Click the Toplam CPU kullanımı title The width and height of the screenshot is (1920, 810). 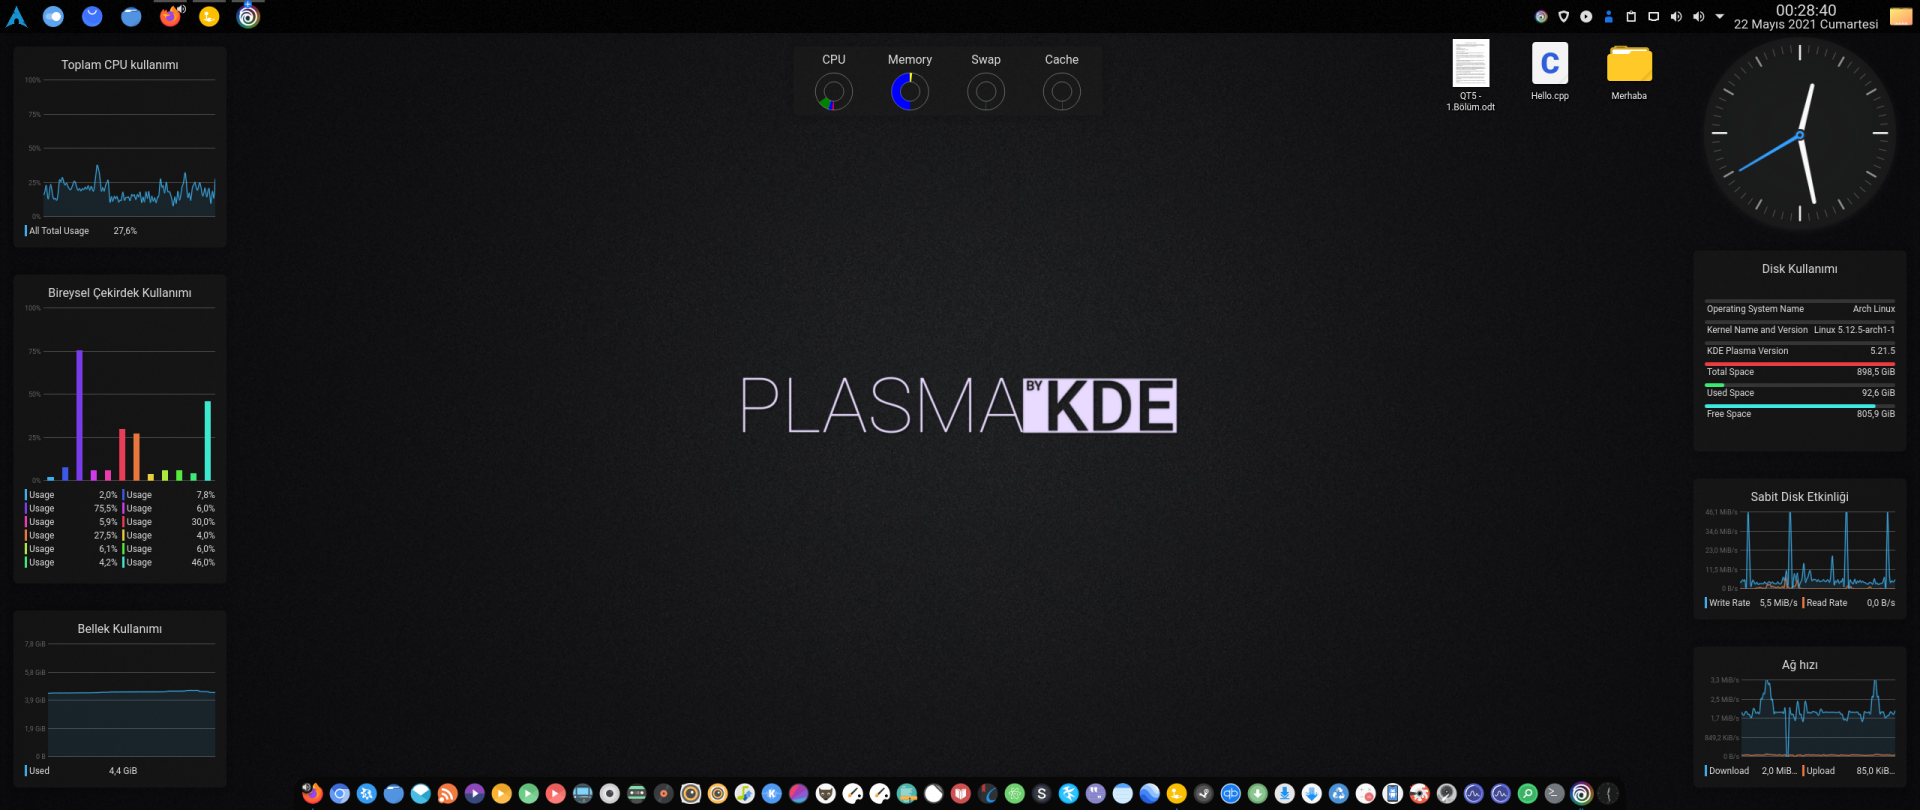[120, 65]
